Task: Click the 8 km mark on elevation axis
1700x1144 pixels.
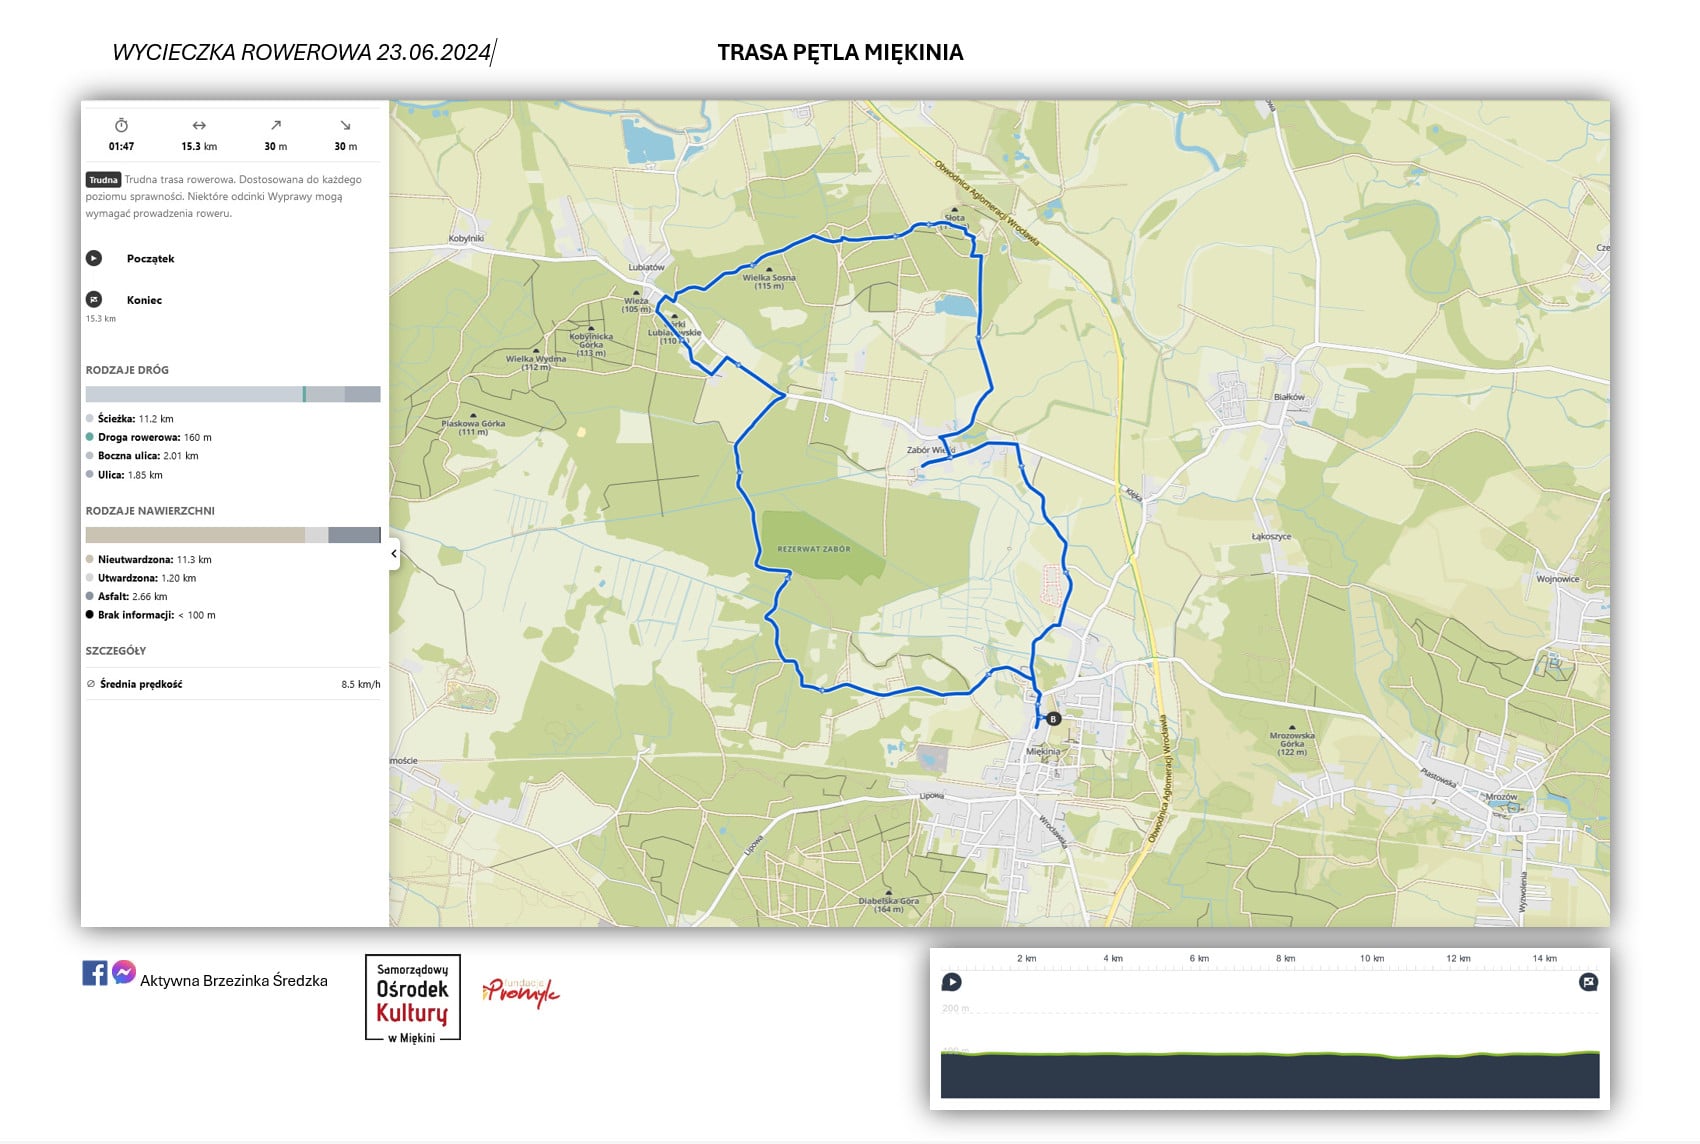Action: (x=1285, y=959)
